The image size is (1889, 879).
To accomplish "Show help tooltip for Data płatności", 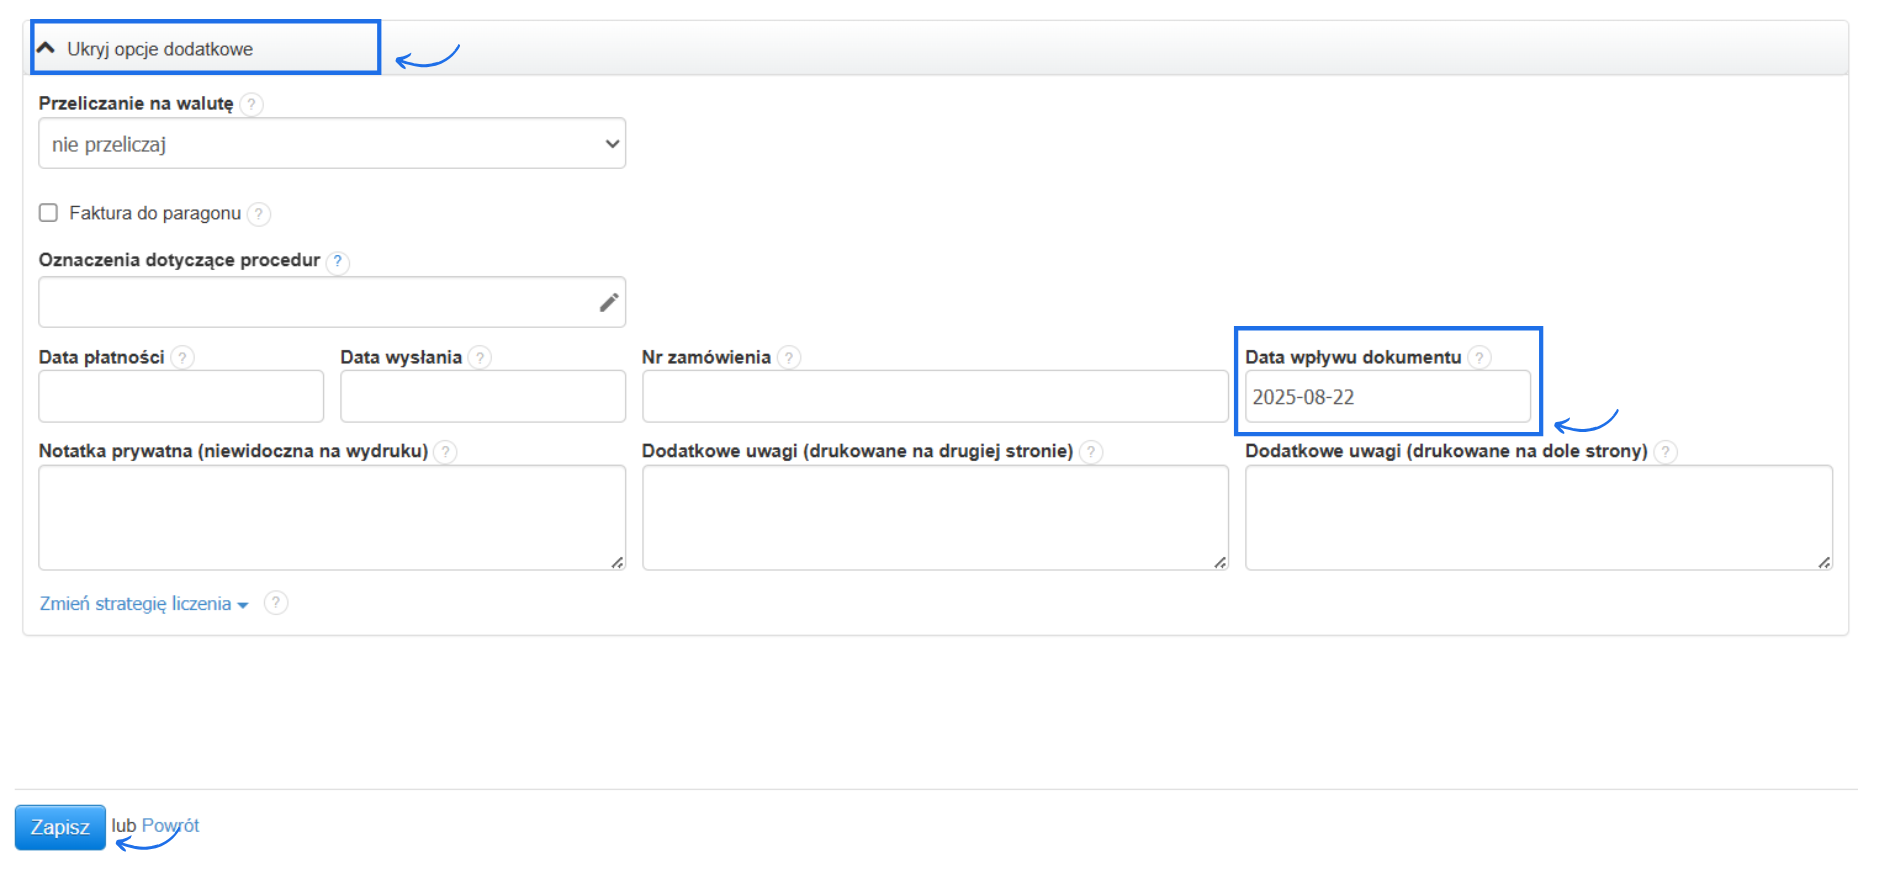I will (x=182, y=358).
